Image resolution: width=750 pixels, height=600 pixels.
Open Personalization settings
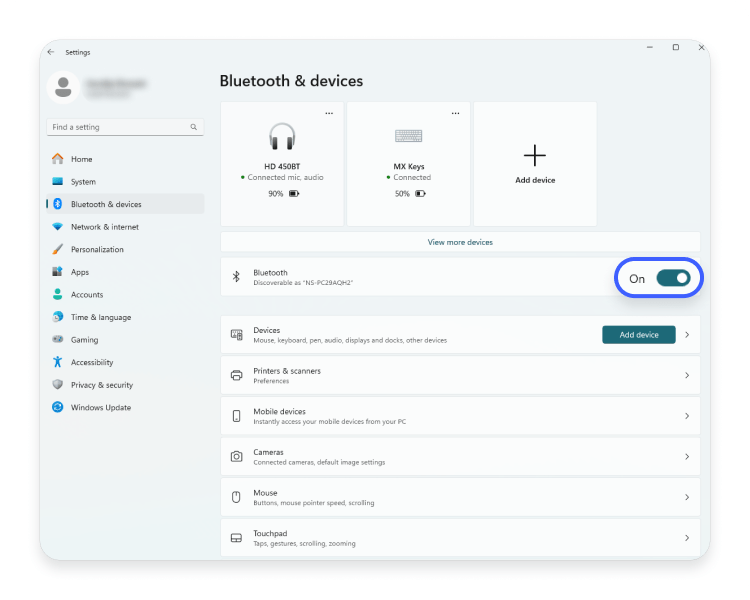point(125,249)
